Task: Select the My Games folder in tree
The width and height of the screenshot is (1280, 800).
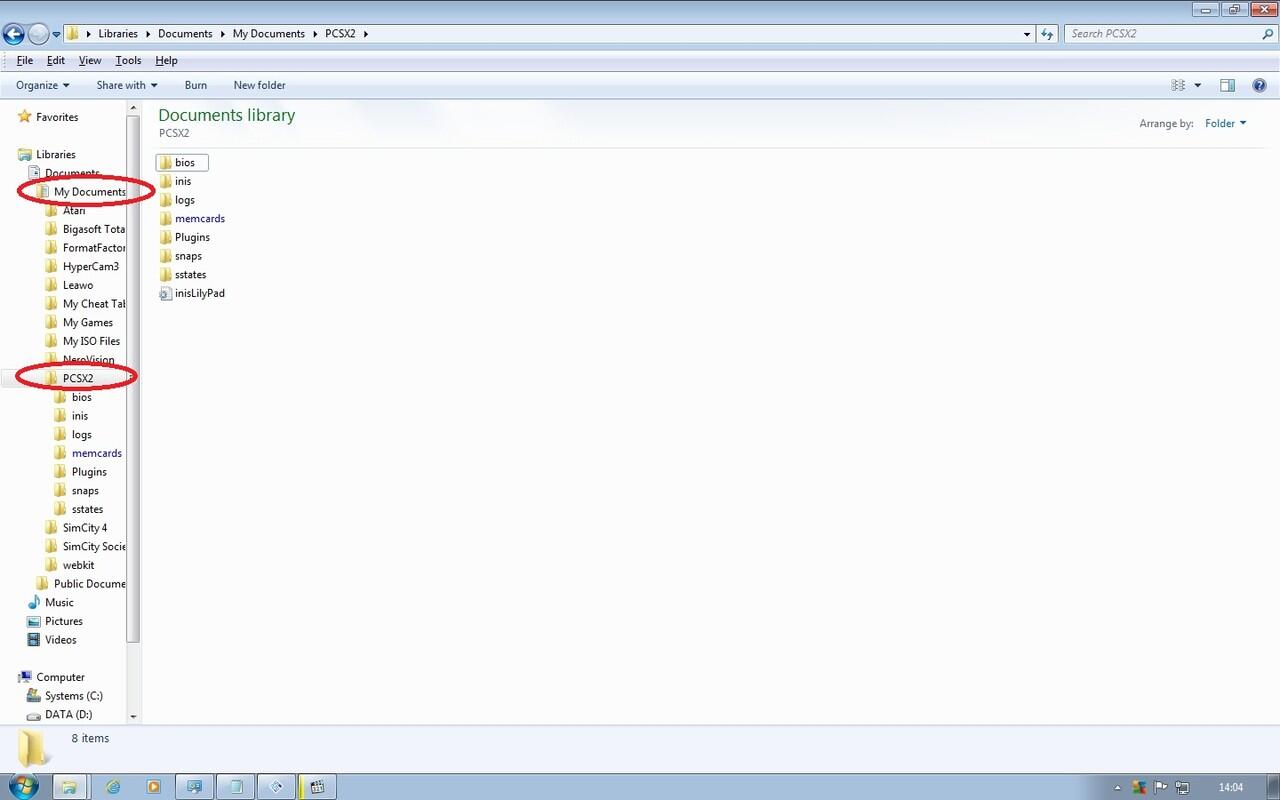Action: (x=88, y=323)
